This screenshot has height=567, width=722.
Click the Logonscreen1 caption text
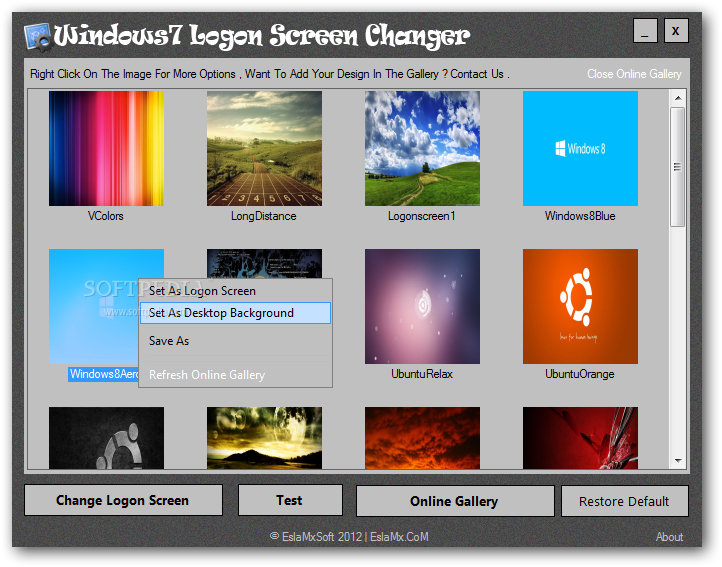coord(422,216)
